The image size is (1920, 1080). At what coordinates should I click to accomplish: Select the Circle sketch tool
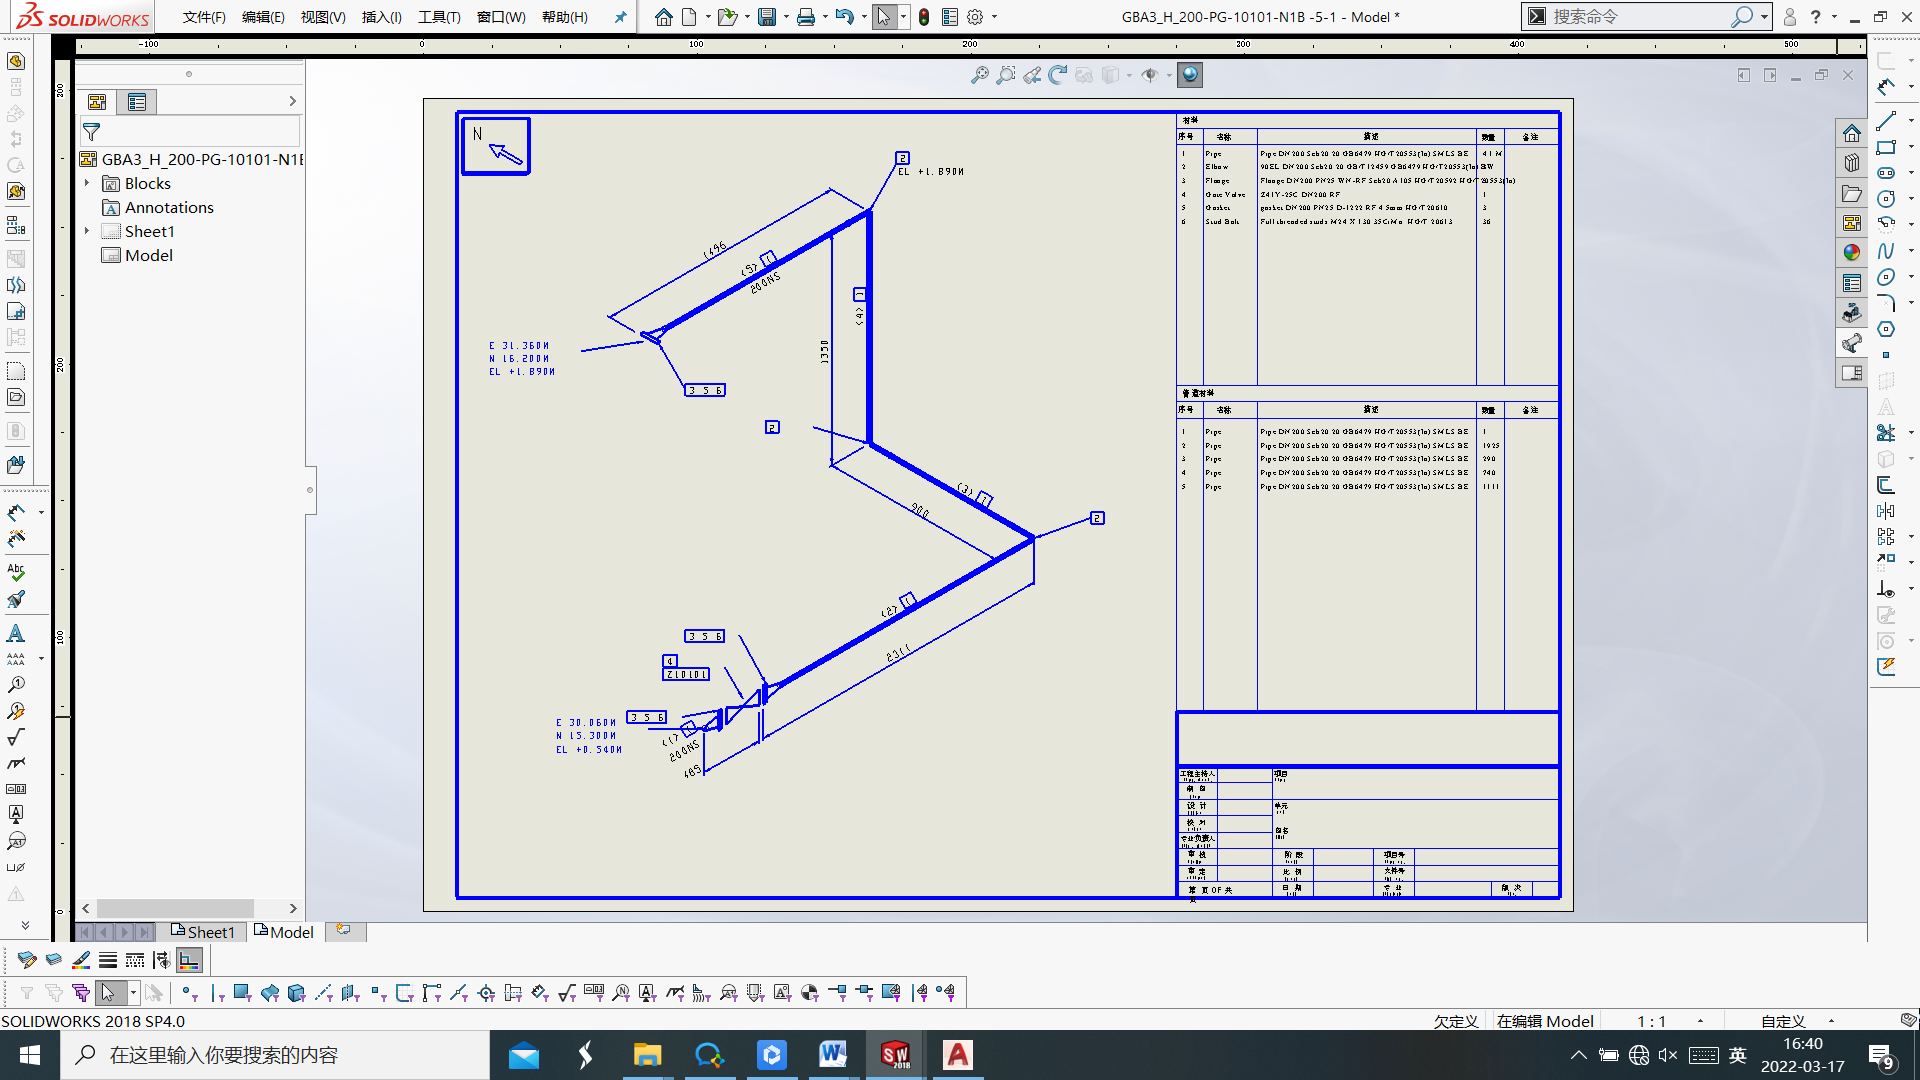click(x=1886, y=199)
